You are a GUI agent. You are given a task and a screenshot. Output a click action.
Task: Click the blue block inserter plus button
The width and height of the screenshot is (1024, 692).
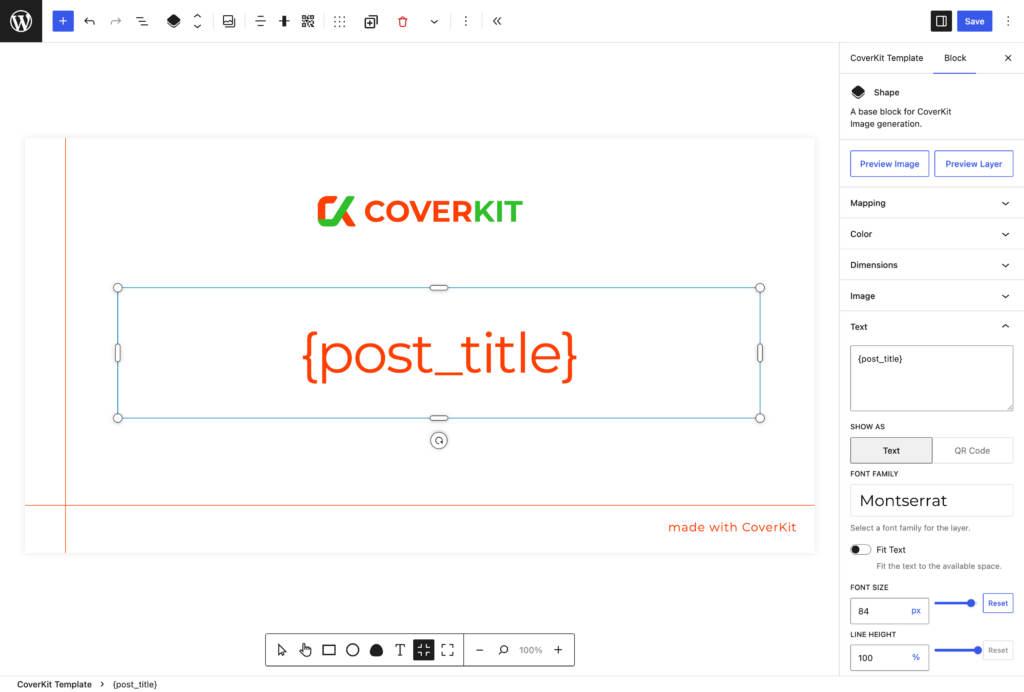[63, 21]
